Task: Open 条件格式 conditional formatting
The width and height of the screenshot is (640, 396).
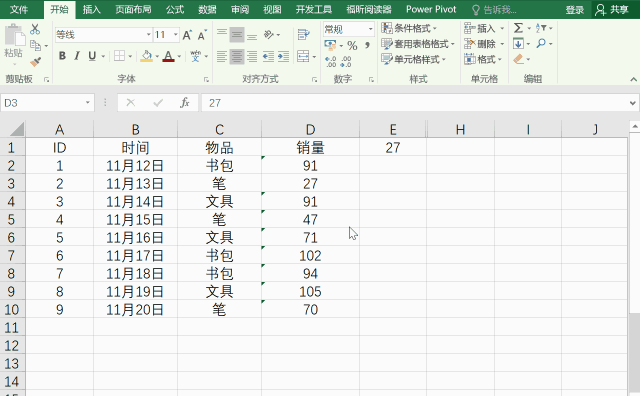Action: pos(409,28)
